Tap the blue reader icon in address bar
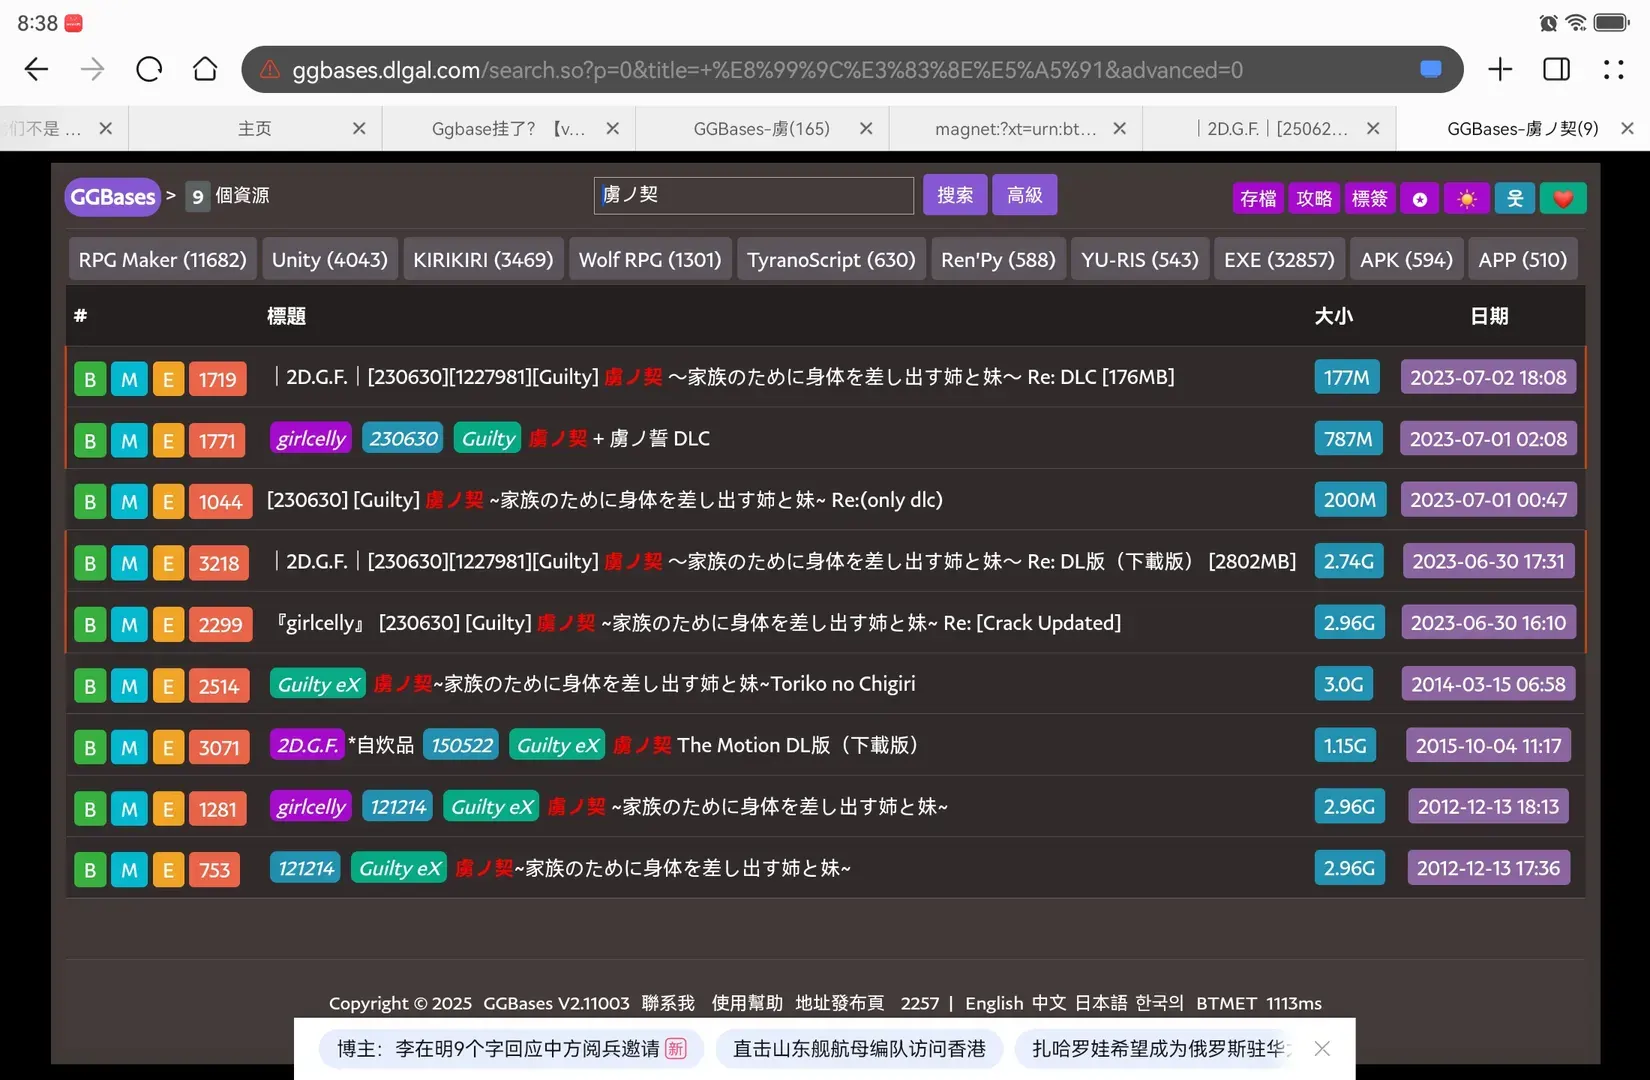The height and width of the screenshot is (1080, 1650). click(x=1431, y=69)
